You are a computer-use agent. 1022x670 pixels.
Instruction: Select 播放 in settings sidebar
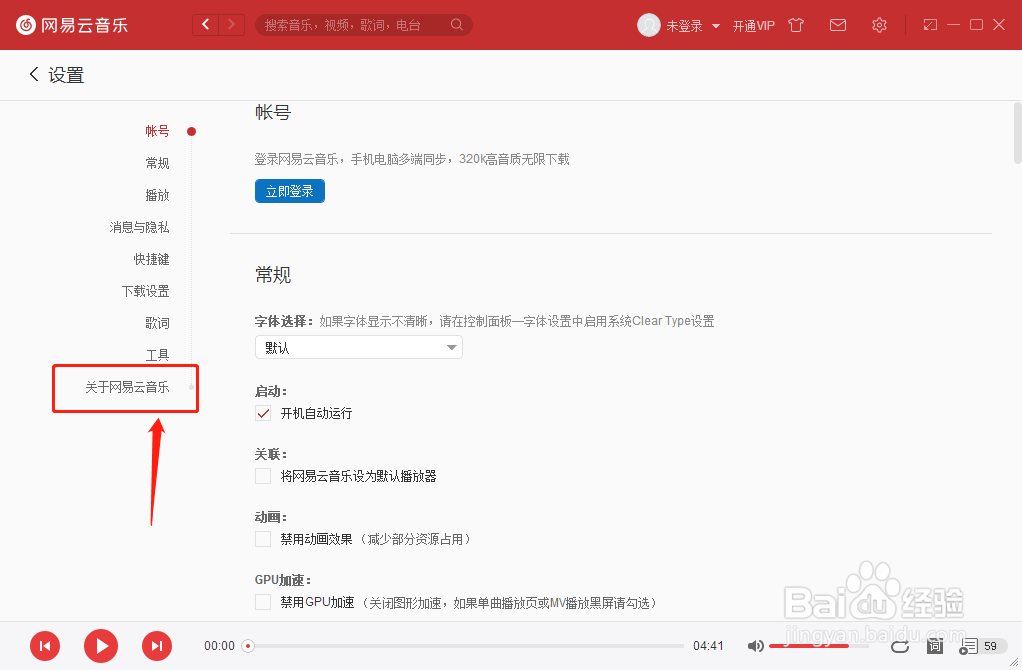tap(157, 195)
